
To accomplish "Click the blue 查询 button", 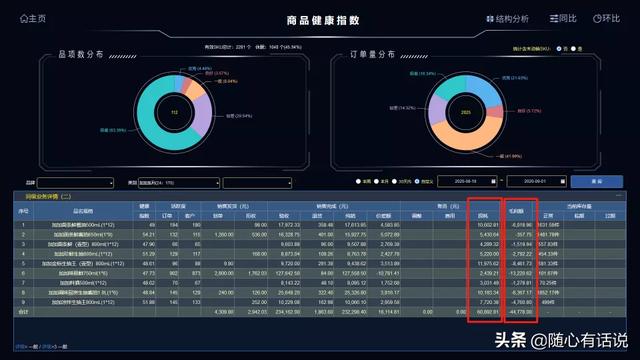I will click(x=597, y=181).
